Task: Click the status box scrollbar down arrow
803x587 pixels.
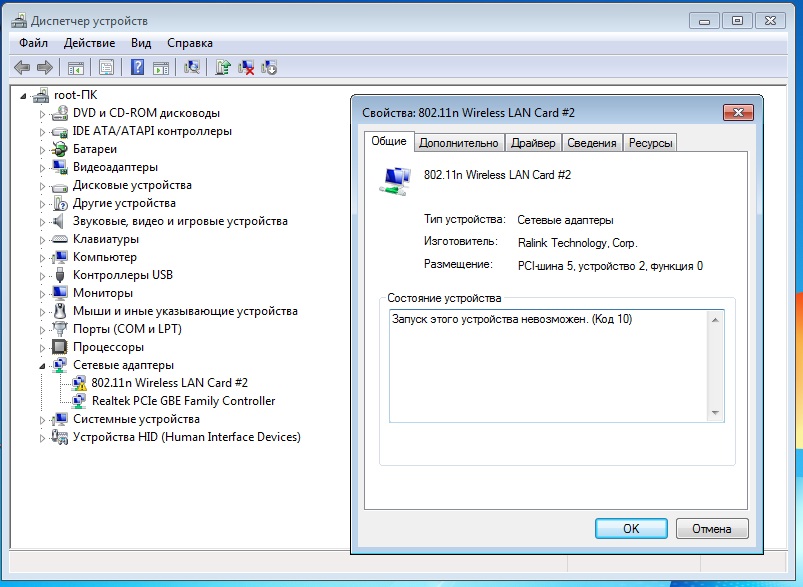Action: tap(715, 412)
